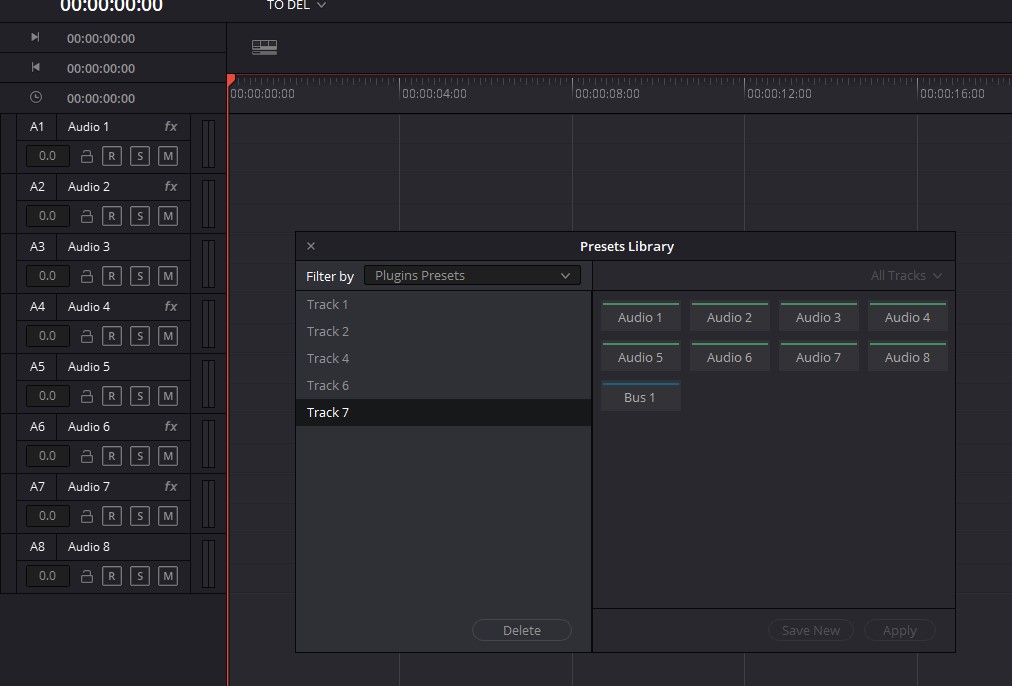Click fx icon on Audio 1 track
Viewport: 1012px width, 686px height.
click(x=170, y=126)
